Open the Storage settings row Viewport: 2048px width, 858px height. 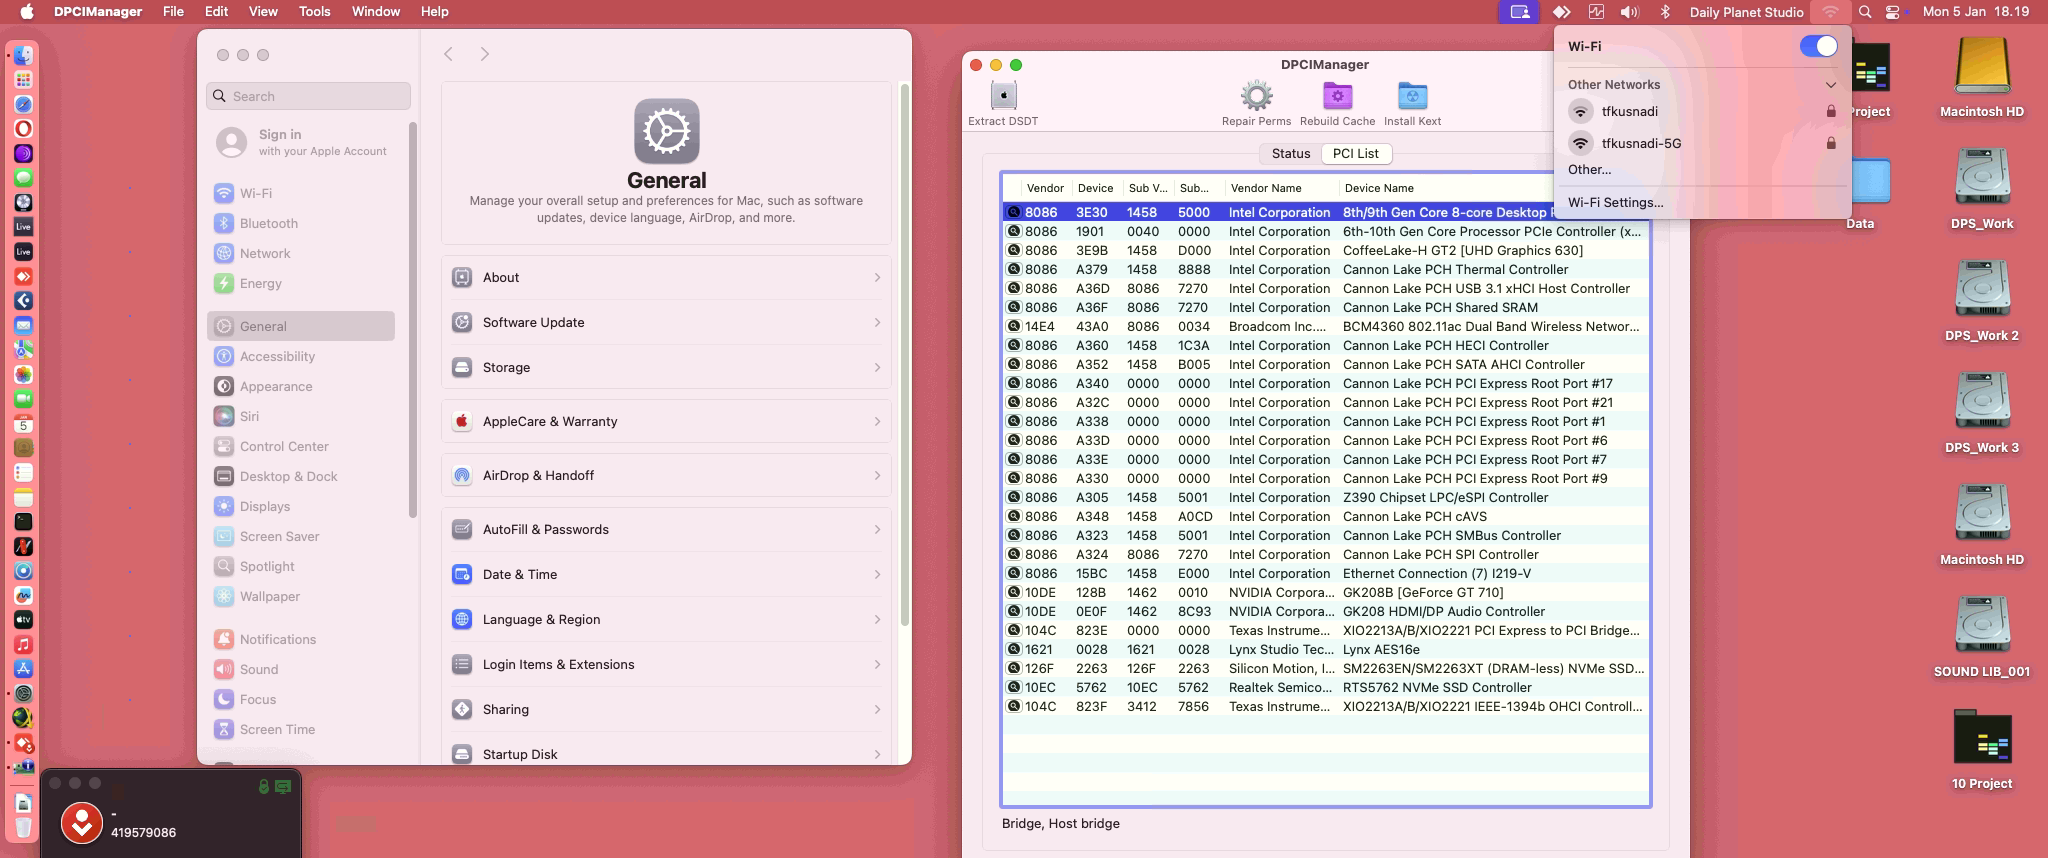point(666,367)
